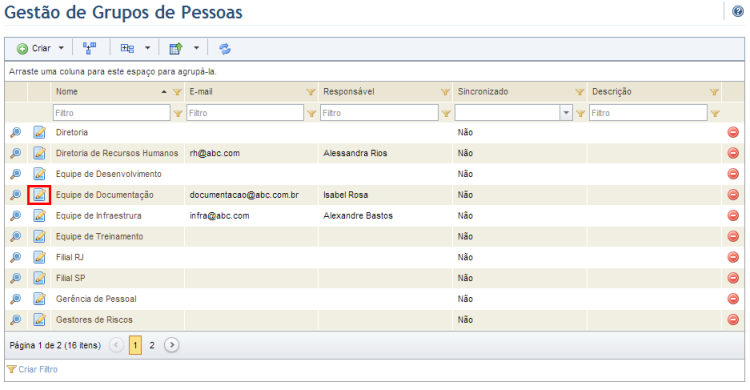Open the Criar dropdown arrow
The image size is (750, 390).
(61, 48)
